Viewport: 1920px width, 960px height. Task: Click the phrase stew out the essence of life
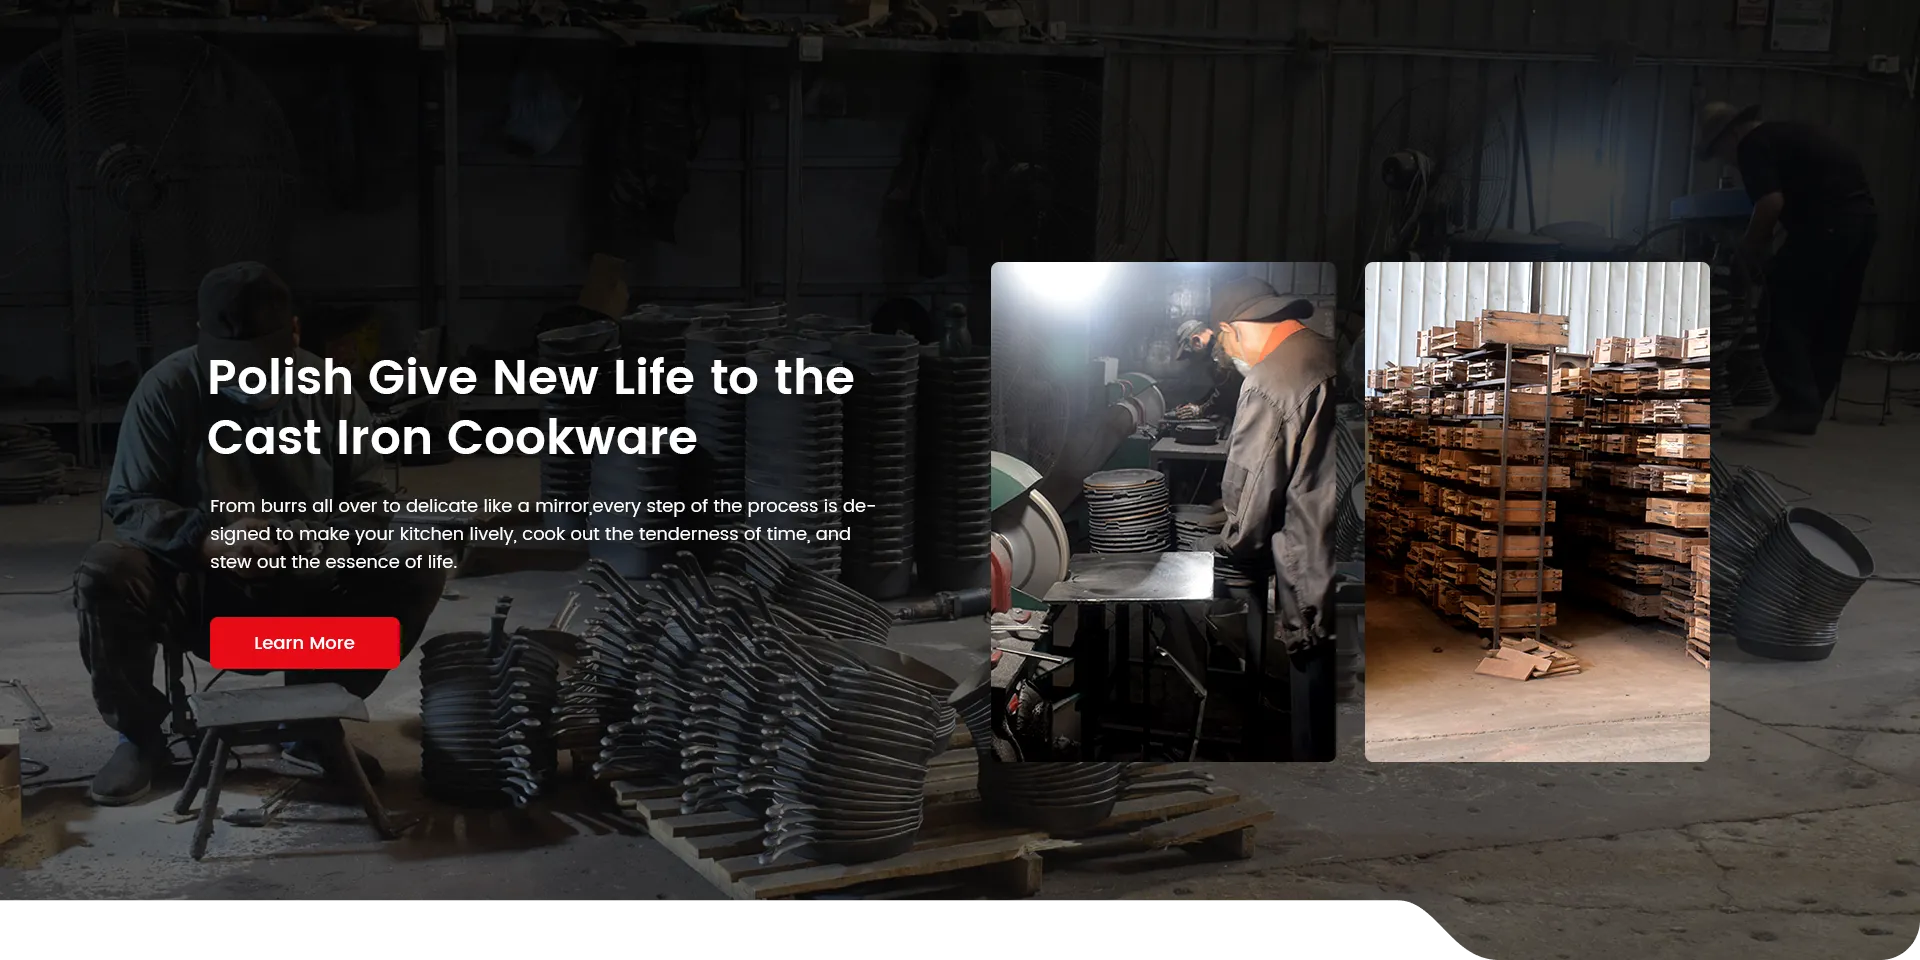pos(333,562)
